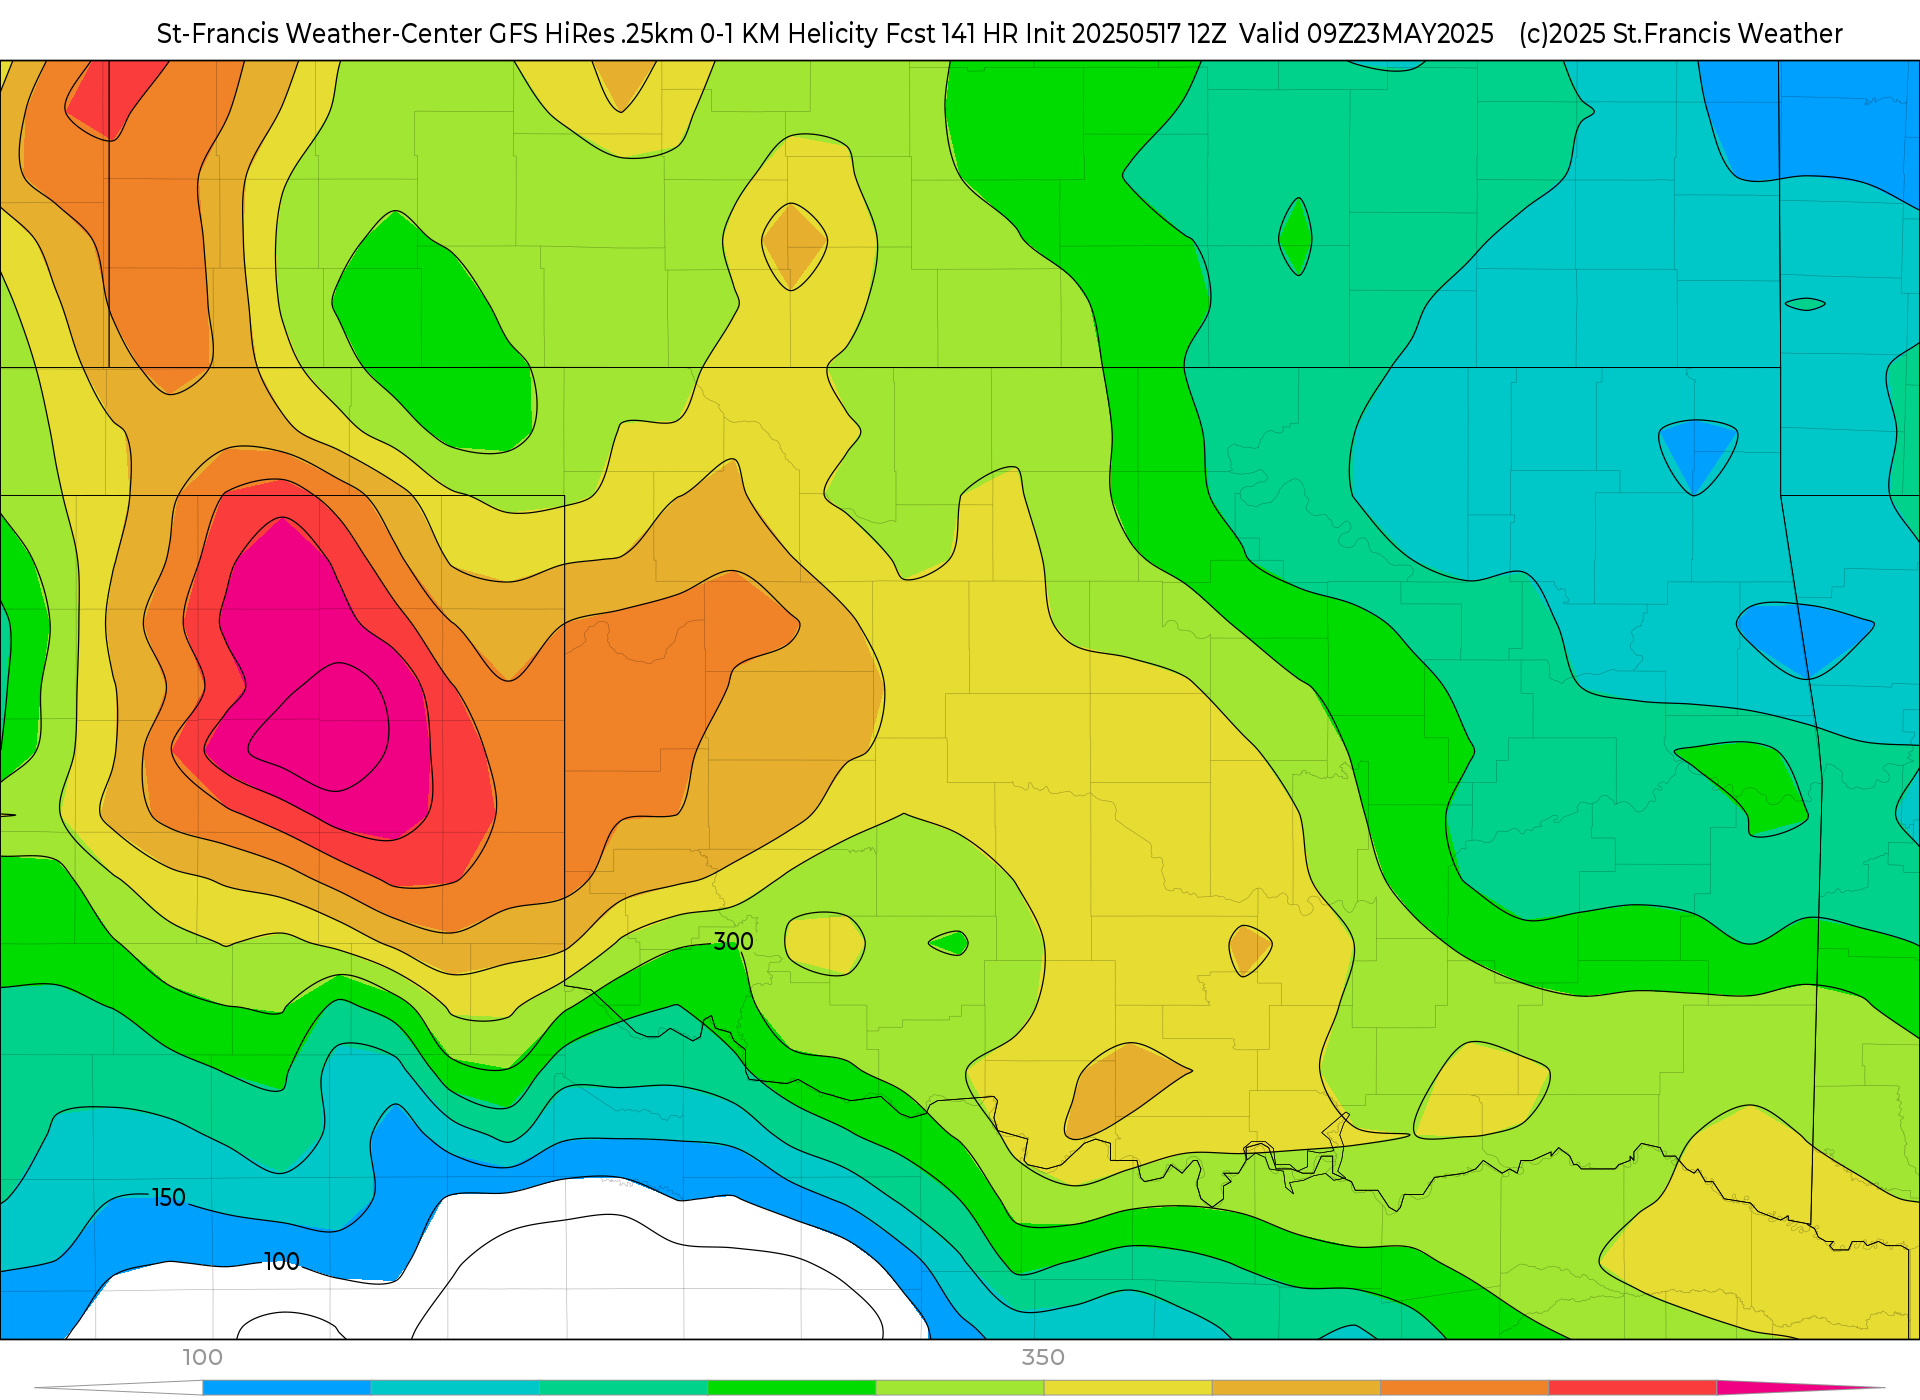Click the orange segment of the colorbar
The width and height of the screenshot is (1920, 1400).
tap(1464, 1388)
